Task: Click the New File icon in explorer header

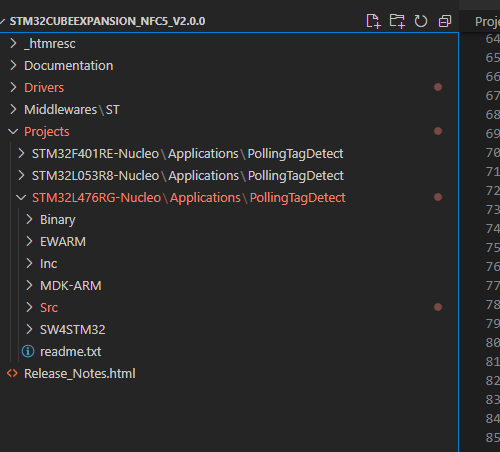Action: click(373, 21)
